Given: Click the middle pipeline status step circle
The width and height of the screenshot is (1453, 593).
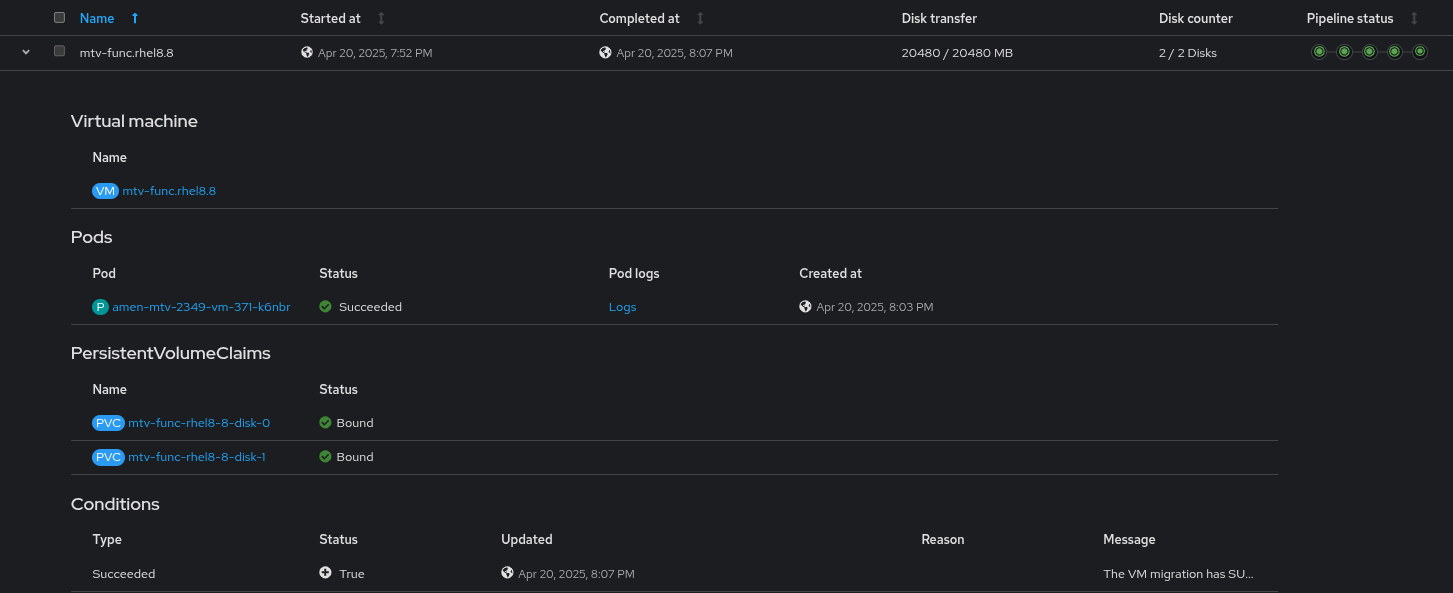Looking at the screenshot, I should tap(1369, 52).
